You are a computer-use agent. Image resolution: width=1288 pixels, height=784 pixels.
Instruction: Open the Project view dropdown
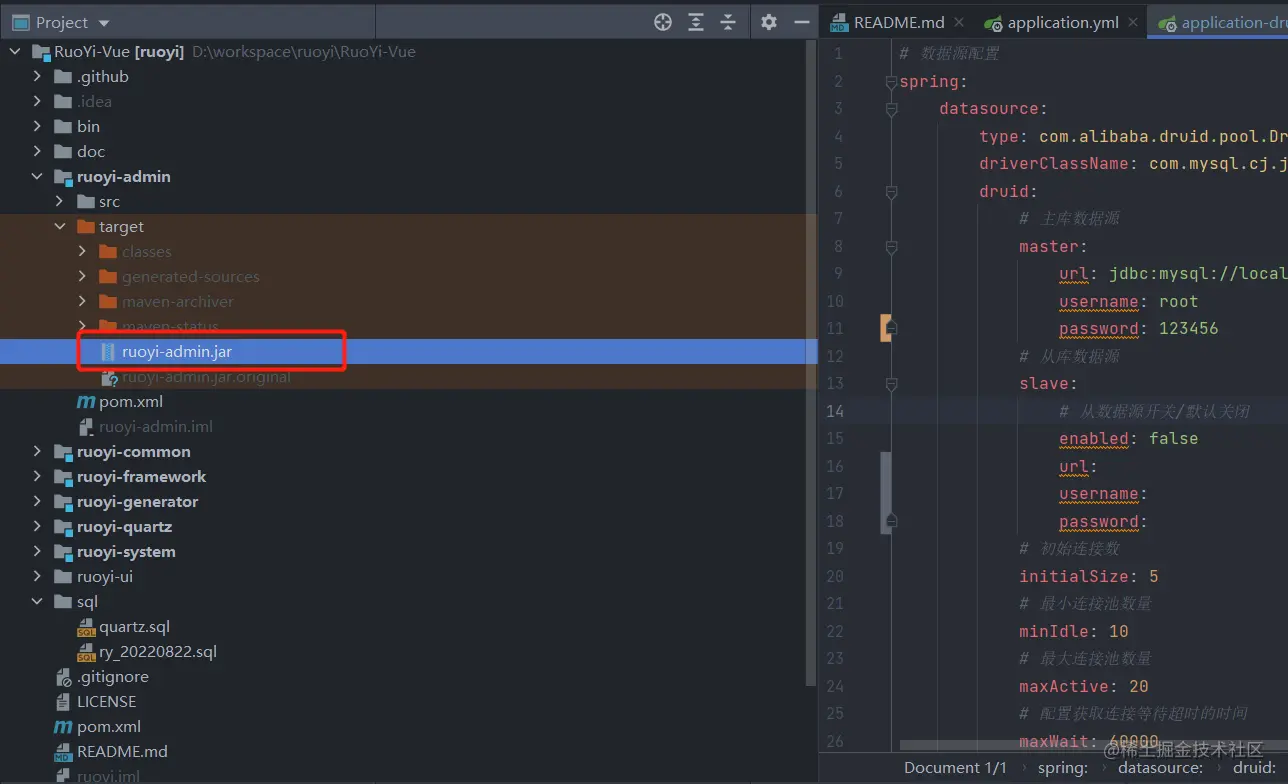coord(61,22)
